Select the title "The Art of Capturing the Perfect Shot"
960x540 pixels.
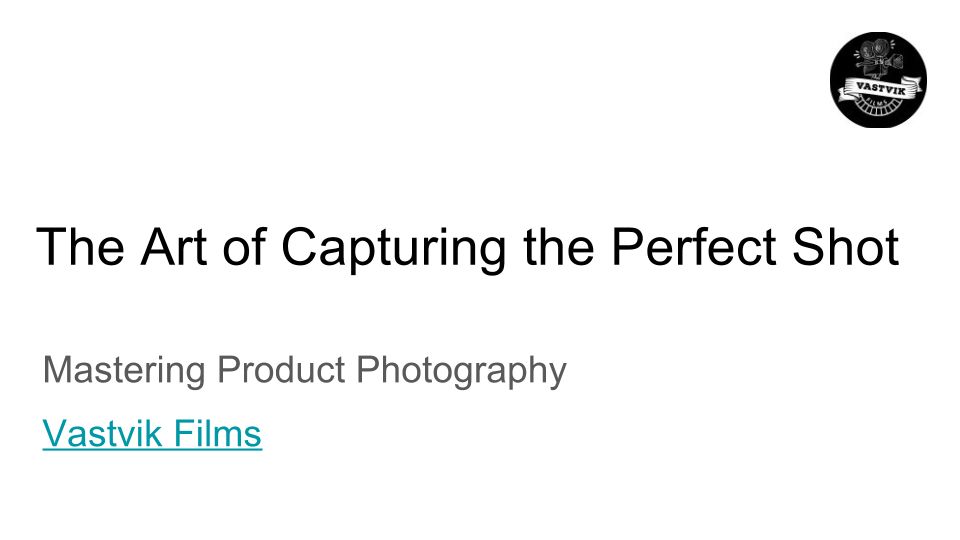coord(467,247)
